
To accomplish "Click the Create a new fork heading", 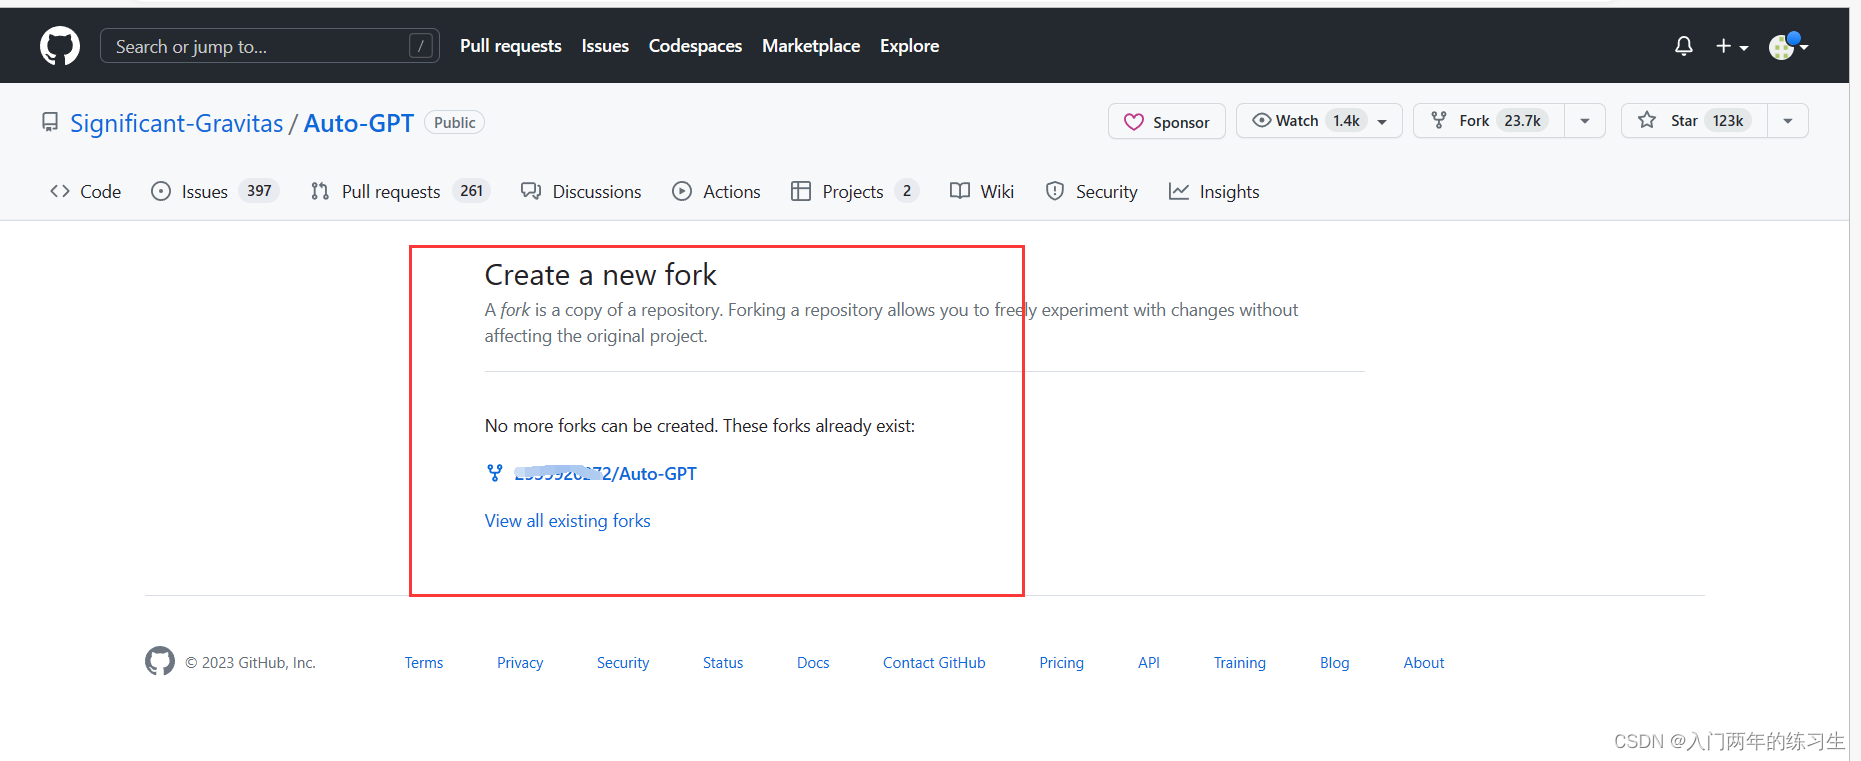I will point(601,275).
